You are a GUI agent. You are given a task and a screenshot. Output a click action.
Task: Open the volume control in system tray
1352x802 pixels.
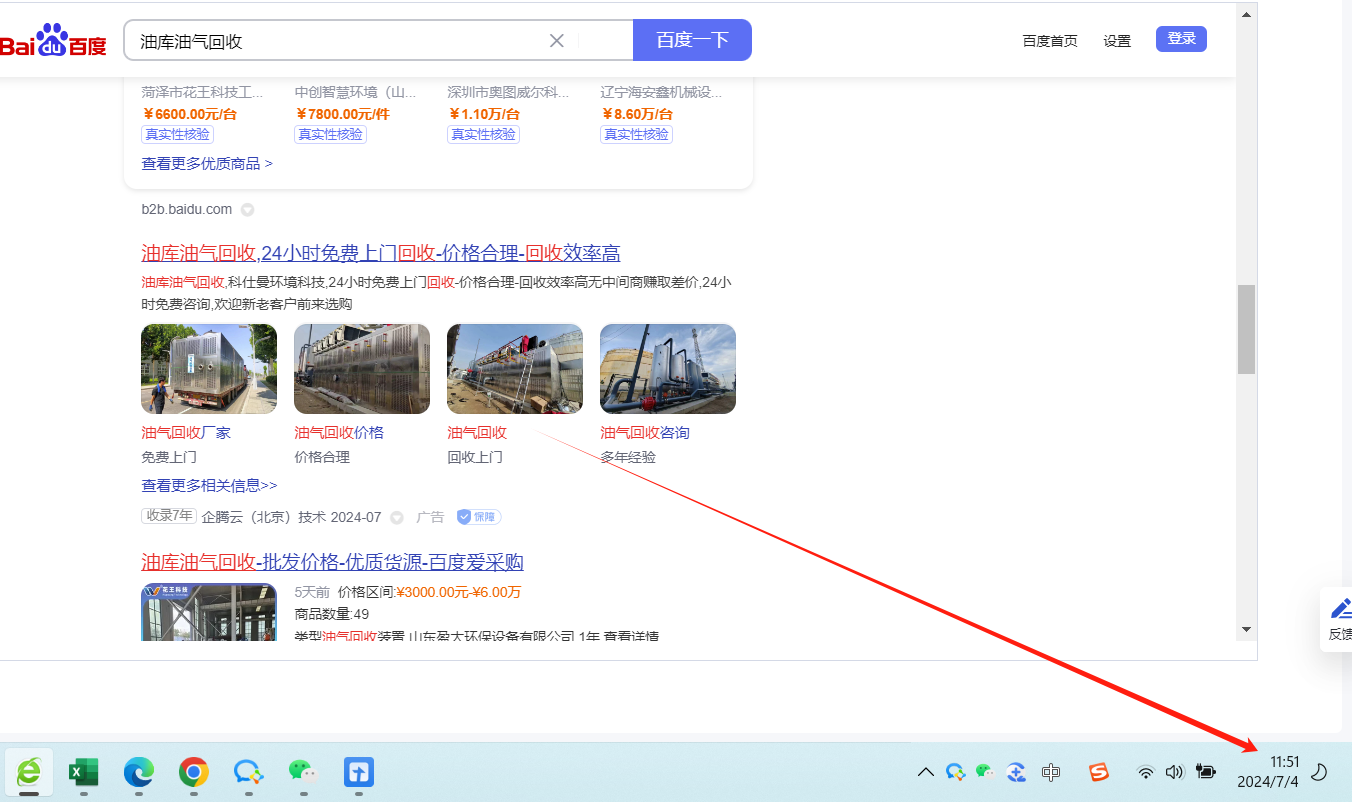pyautogui.click(x=1175, y=772)
